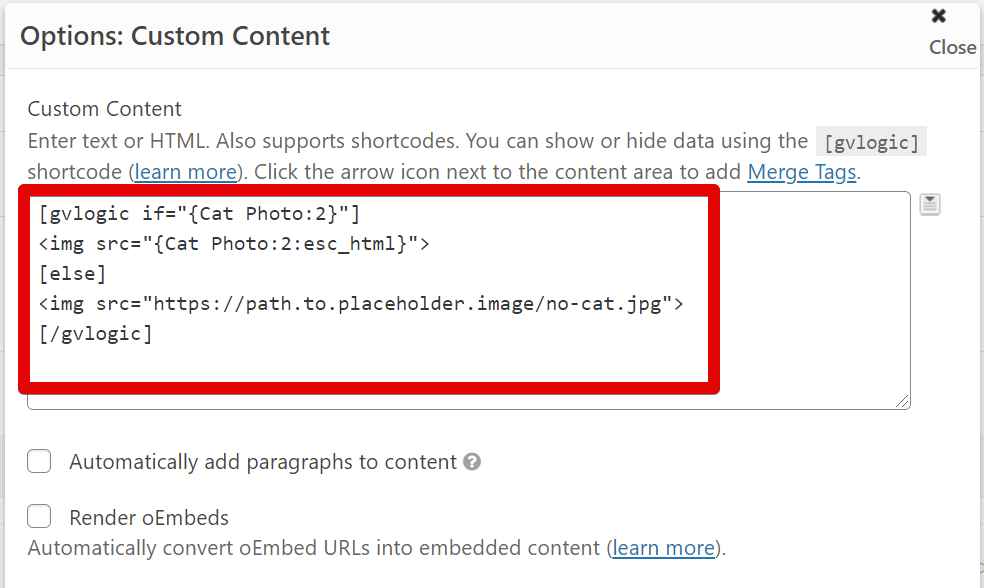Enable Automatically add paragraphs to content checkbox
This screenshot has width=984, height=588.
click(x=40, y=461)
